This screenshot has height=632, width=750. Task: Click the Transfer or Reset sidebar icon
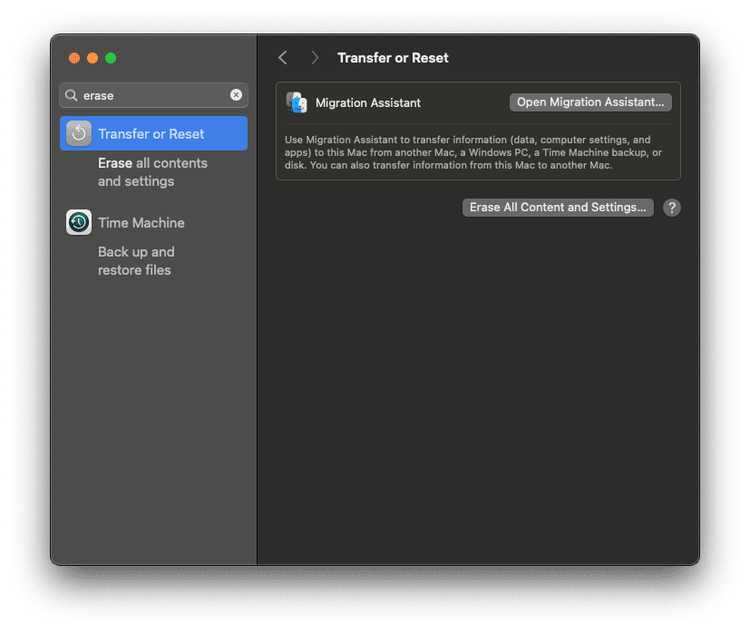coord(79,134)
